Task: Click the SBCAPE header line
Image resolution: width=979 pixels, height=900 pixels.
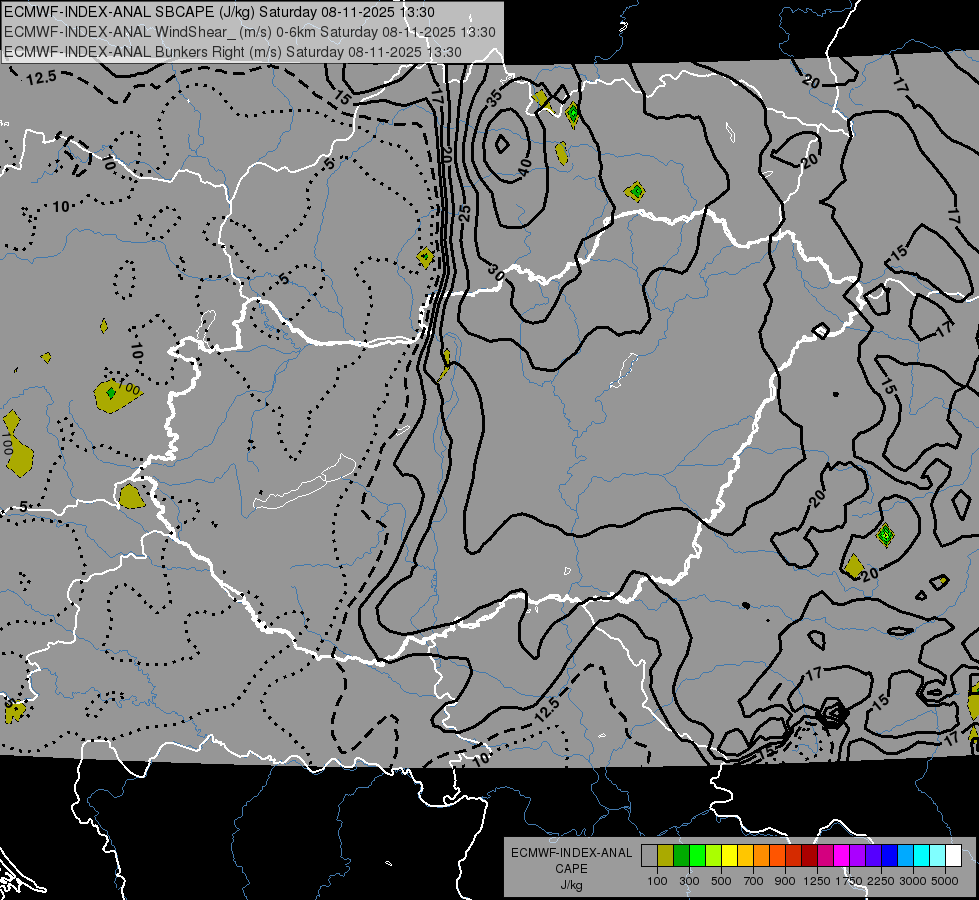Action: click(x=219, y=12)
